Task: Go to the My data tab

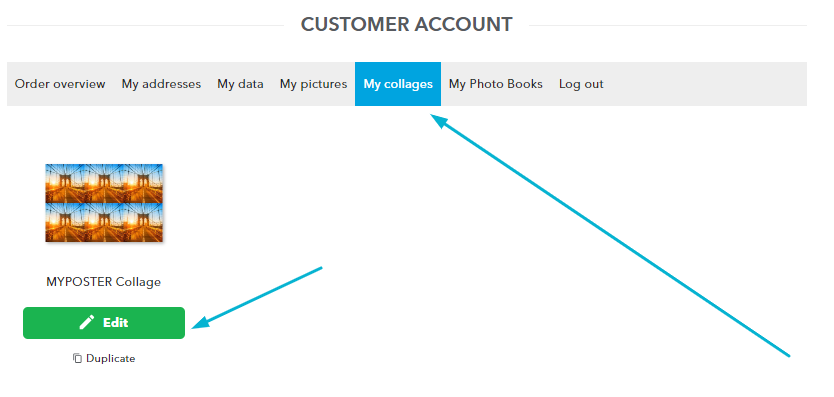Action: coord(240,84)
